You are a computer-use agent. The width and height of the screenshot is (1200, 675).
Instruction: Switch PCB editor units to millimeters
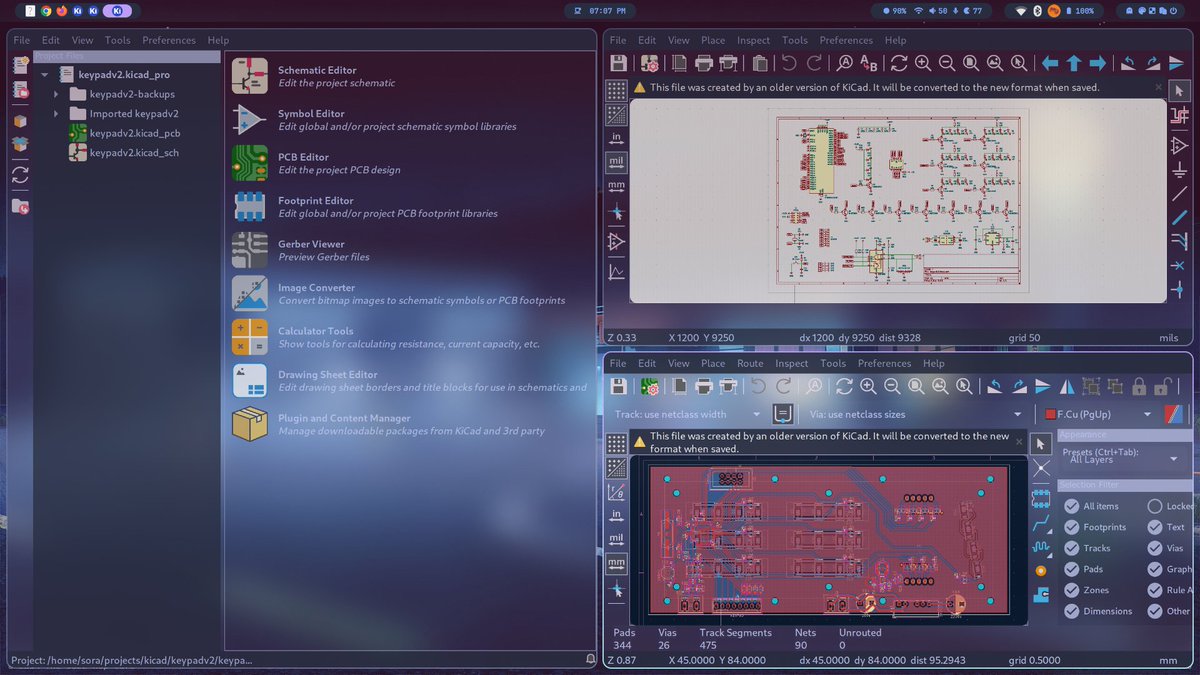pos(616,564)
